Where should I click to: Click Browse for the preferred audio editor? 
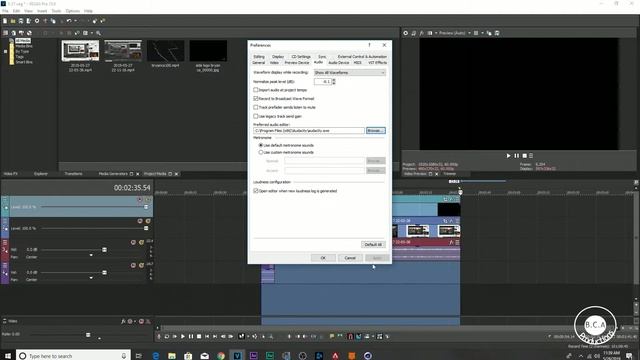376,131
